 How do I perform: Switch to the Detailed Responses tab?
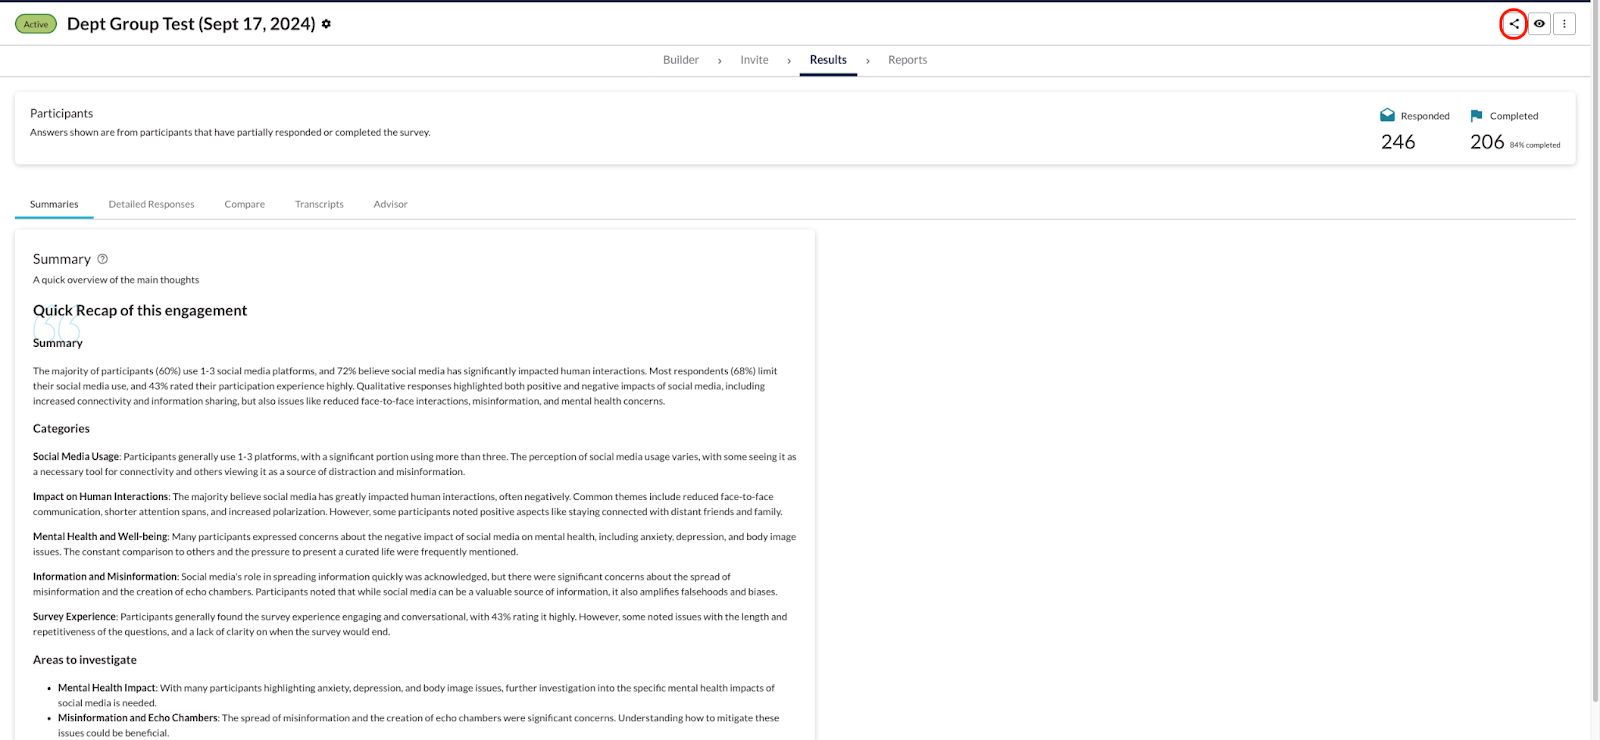click(152, 204)
